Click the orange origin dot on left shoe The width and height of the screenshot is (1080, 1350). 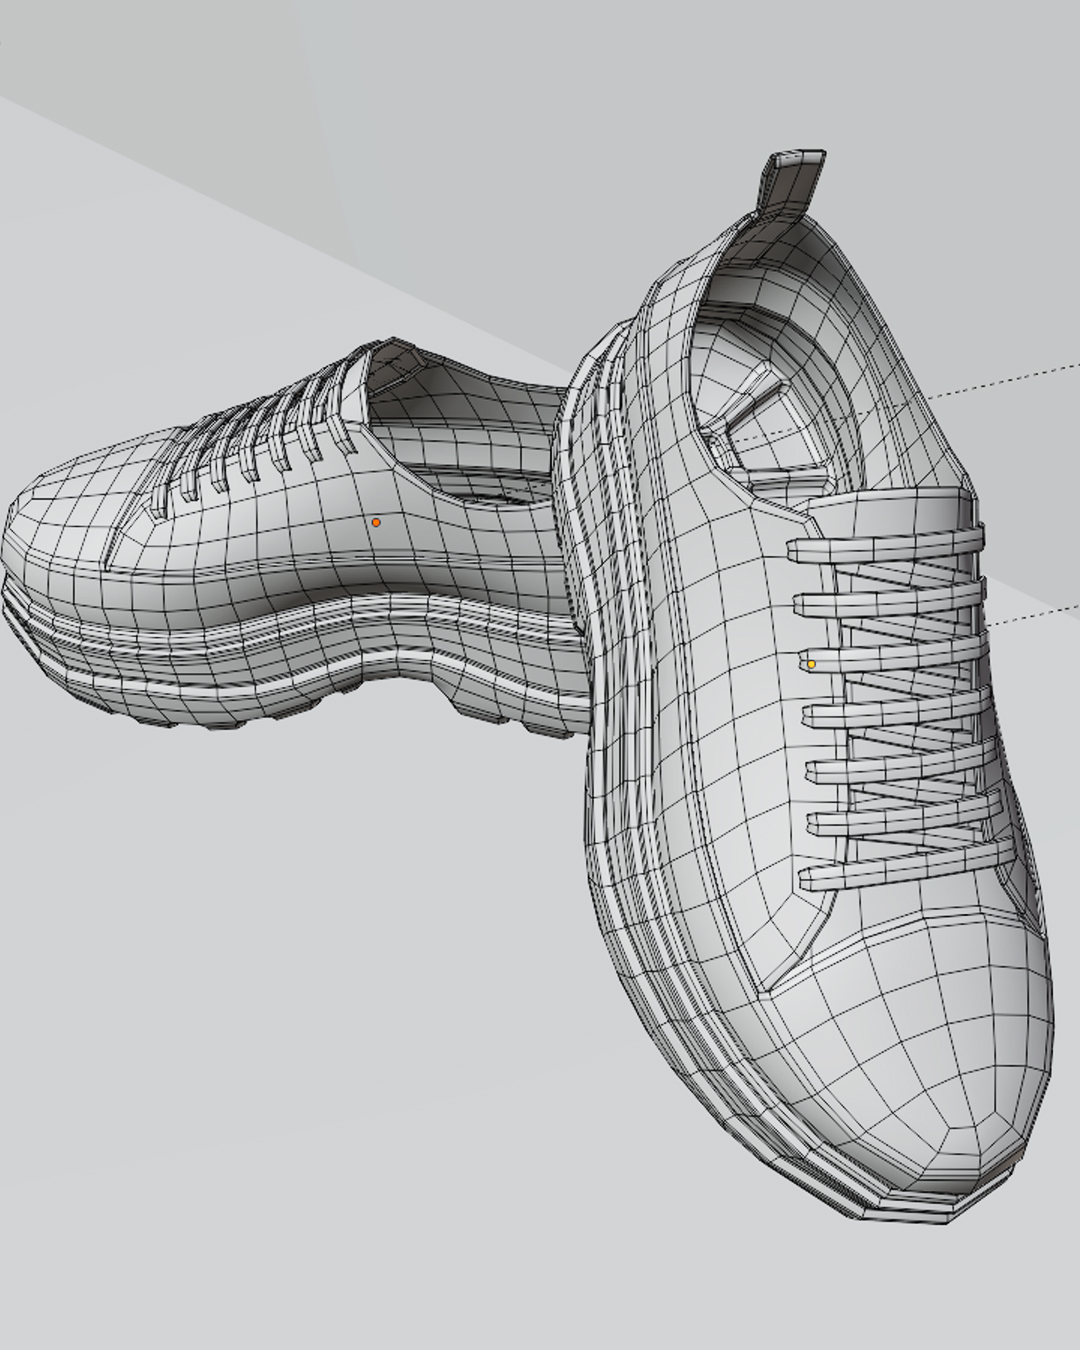376,522
